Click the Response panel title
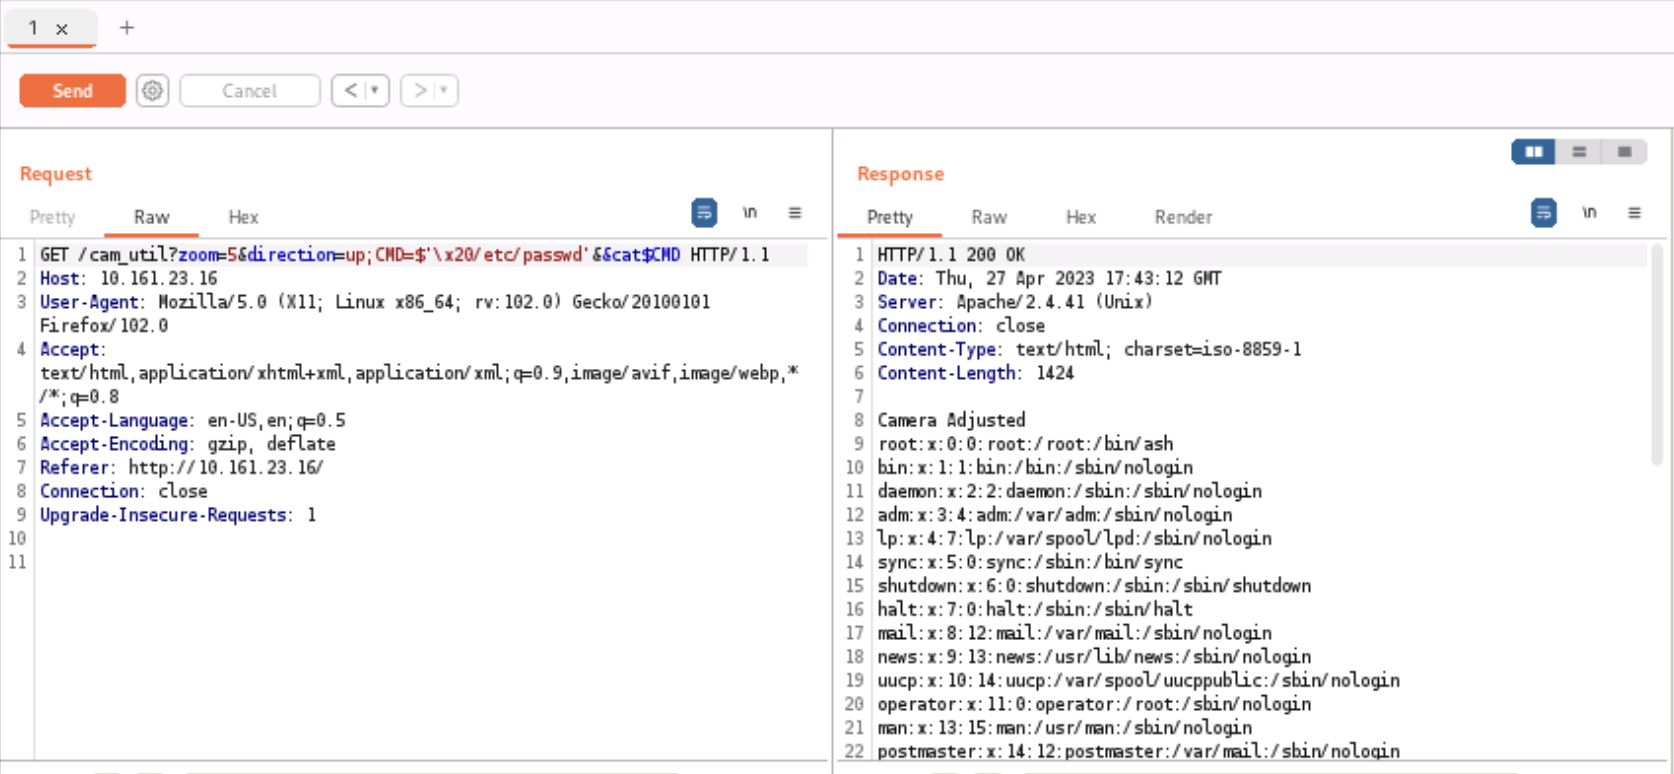The height and width of the screenshot is (774, 1674). pyautogui.click(x=900, y=174)
